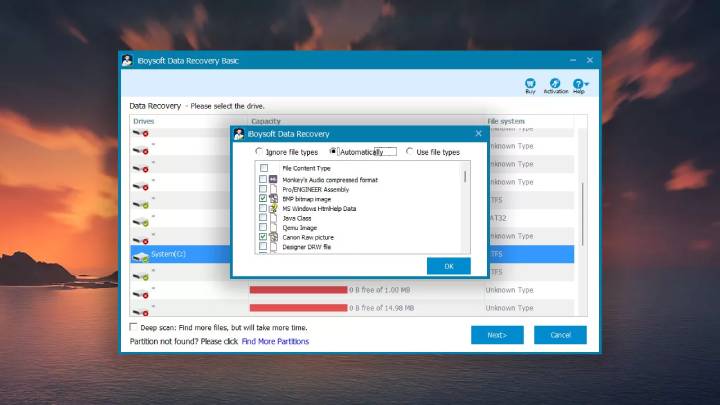This screenshot has width=720, height=405.
Task: Click the Qemu Image file icon
Action: click(273, 227)
